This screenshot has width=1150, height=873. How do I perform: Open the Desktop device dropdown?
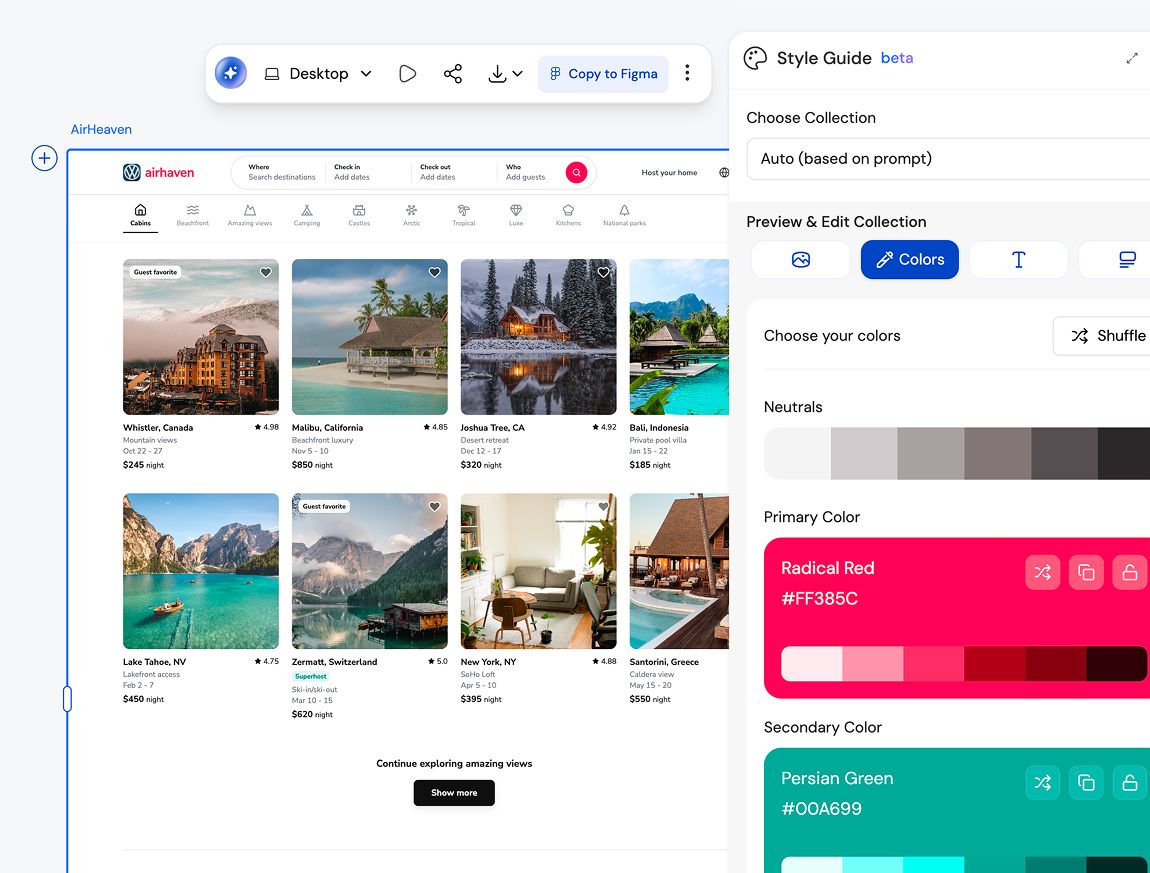pyautogui.click(x=318, y=74)
